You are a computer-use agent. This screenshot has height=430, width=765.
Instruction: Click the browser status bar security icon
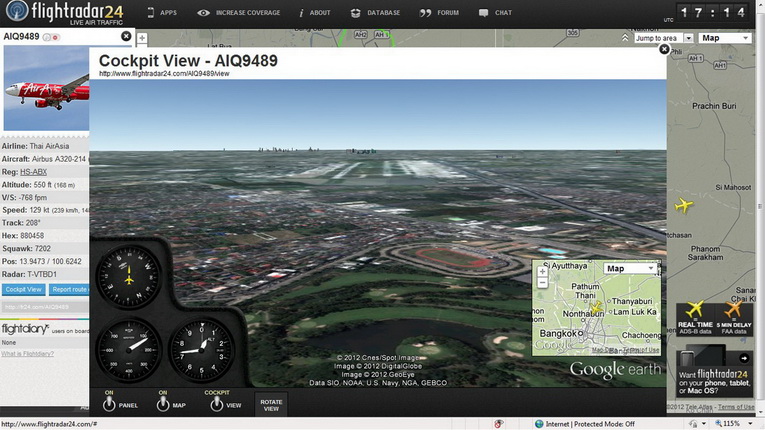click(x=499, y=424)
